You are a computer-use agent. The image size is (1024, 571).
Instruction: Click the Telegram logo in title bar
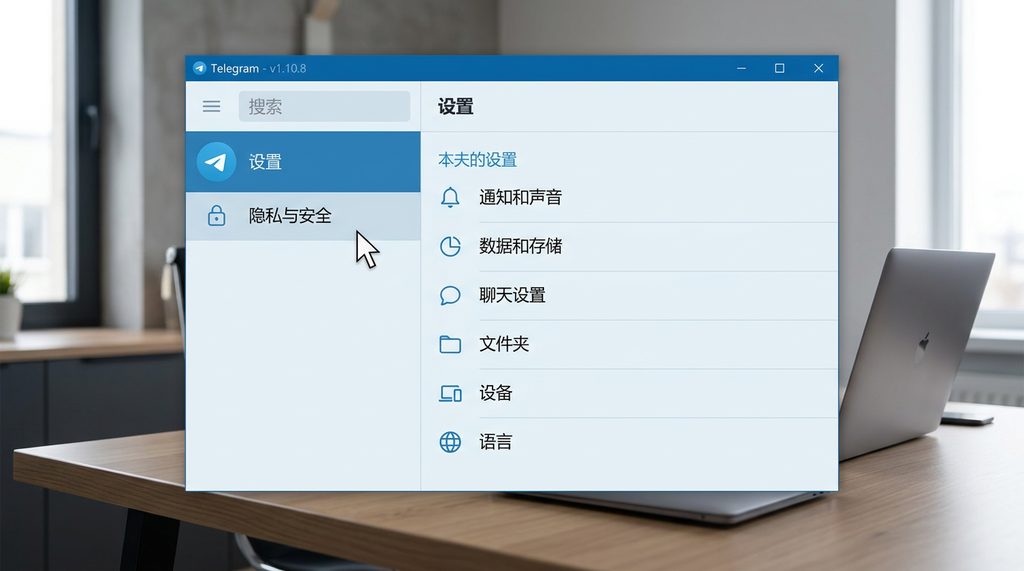199,68
